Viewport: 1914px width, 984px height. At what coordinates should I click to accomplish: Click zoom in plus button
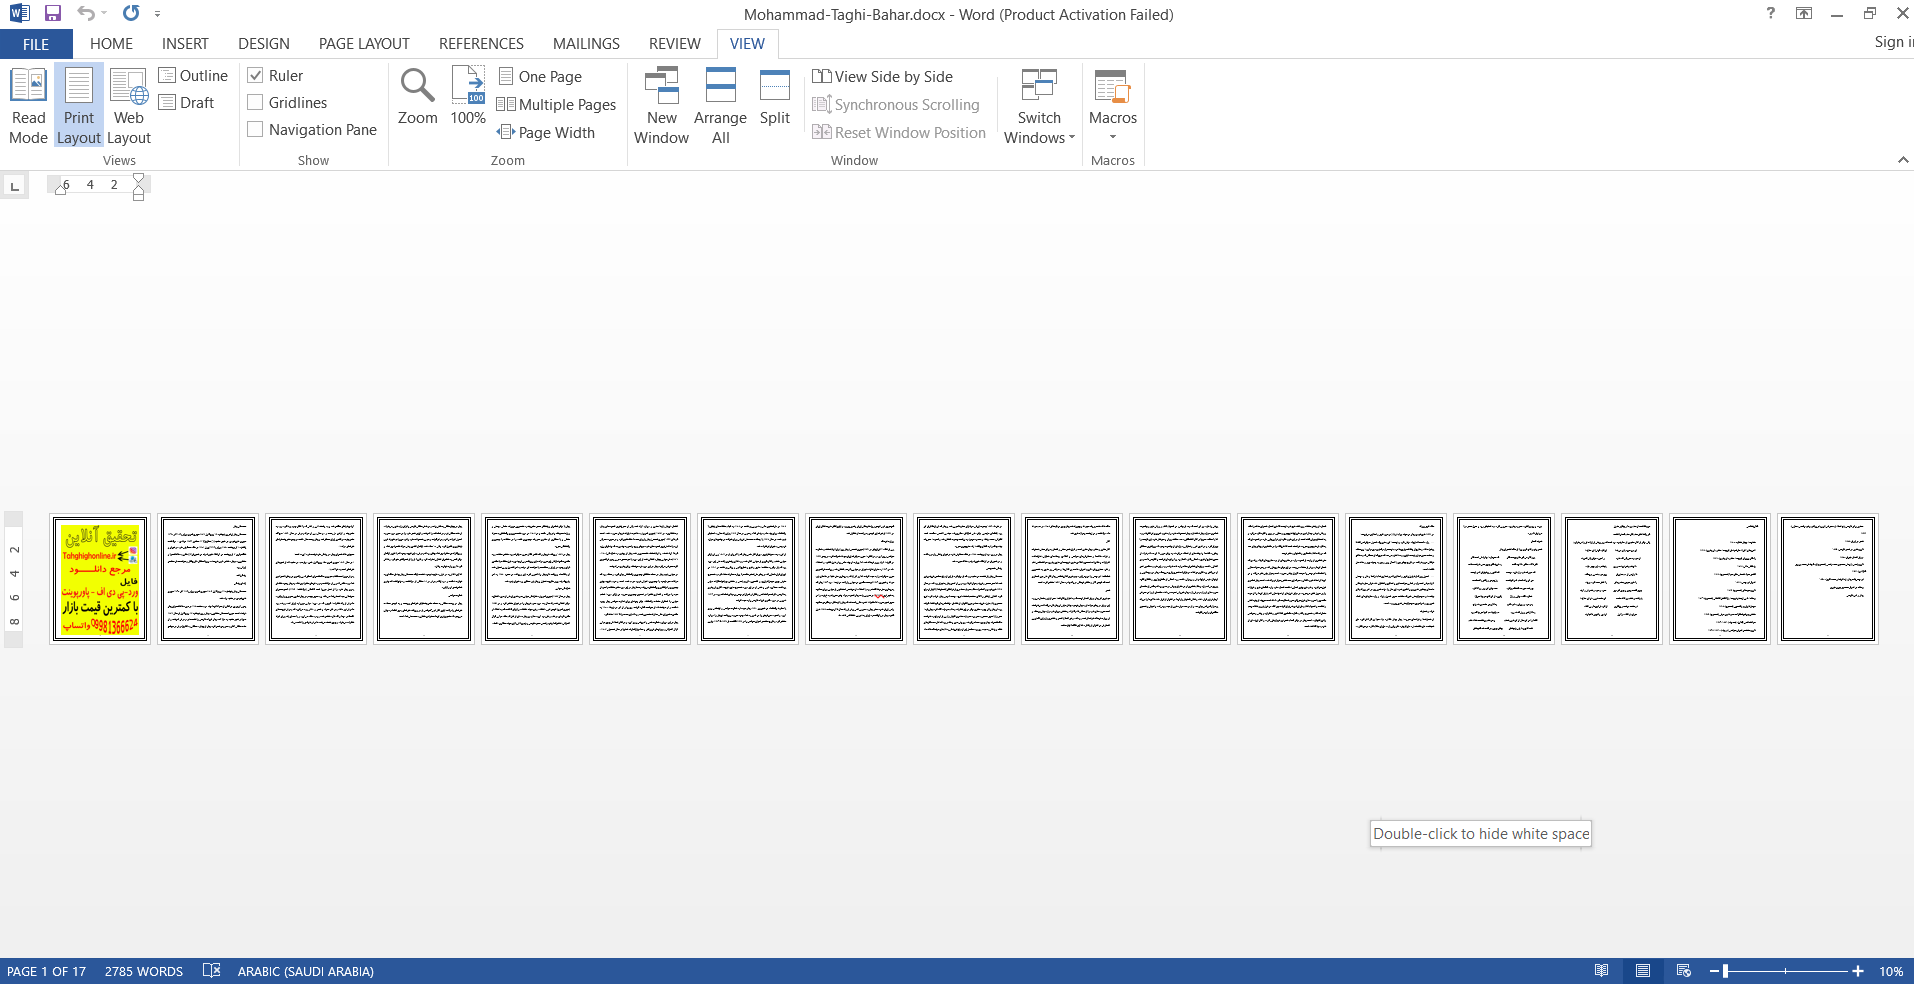click(x=1858, y=971)
